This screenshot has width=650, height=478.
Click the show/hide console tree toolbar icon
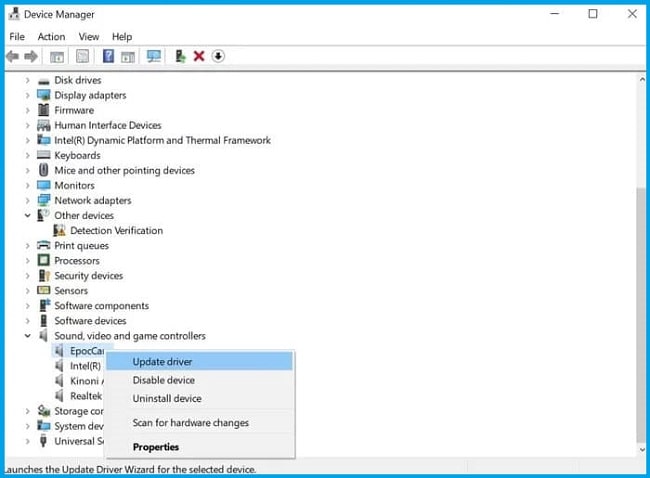coord(57,56)
